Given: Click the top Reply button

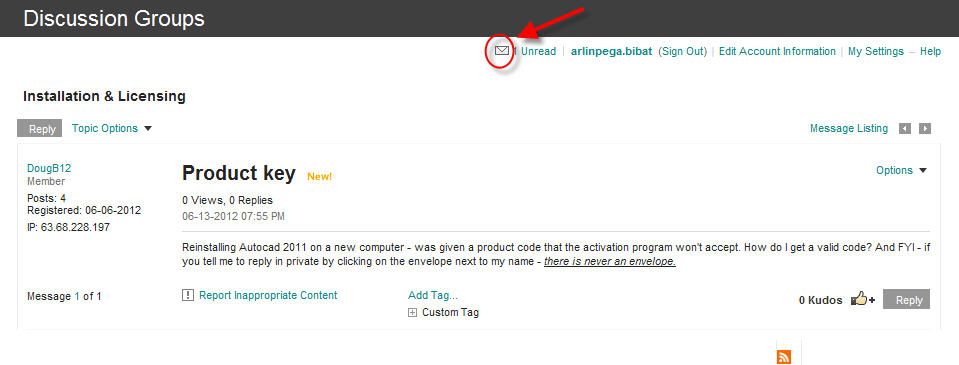Looking at the screenshot, I should coord(40,128).
